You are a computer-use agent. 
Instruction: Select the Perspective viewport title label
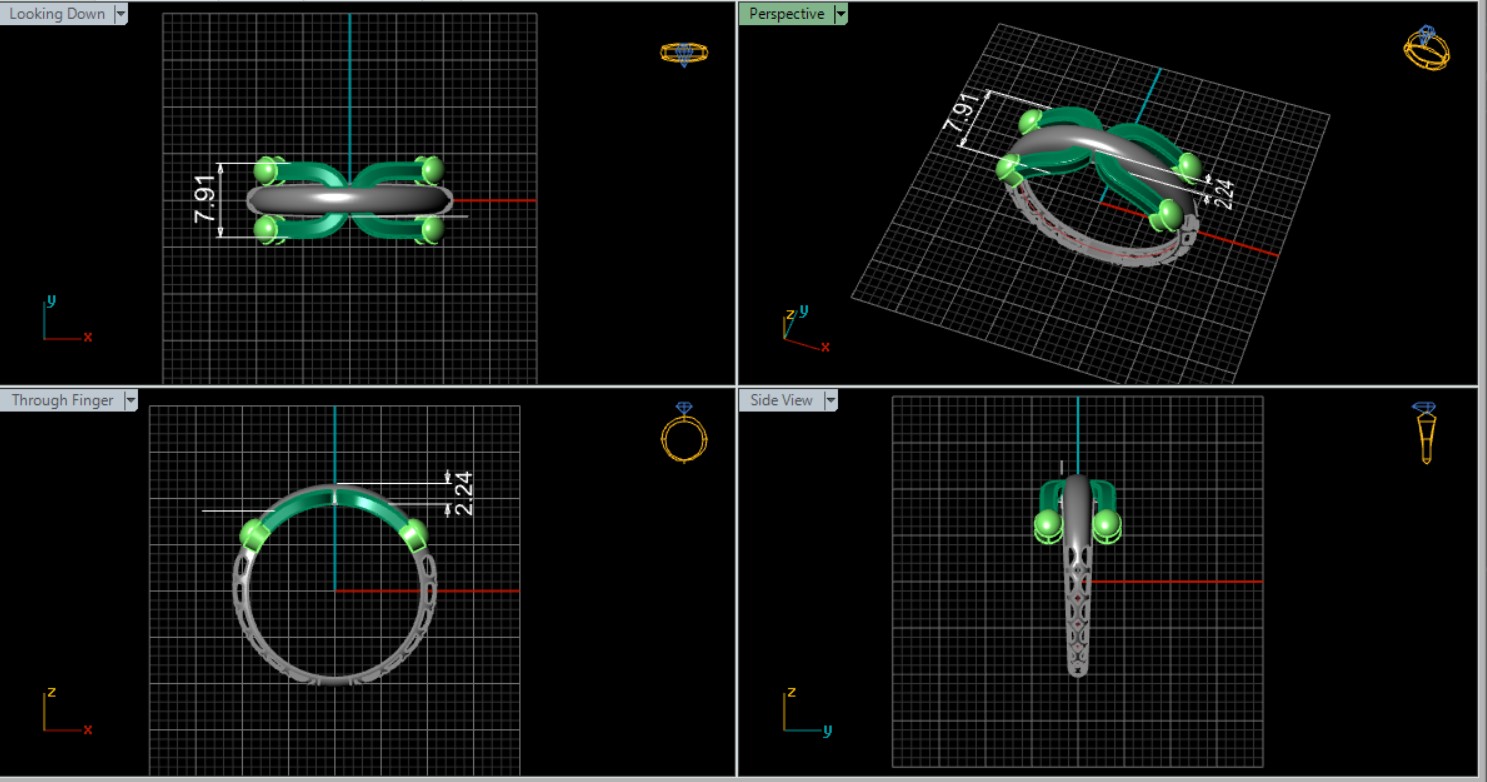(x=786, y=14)
